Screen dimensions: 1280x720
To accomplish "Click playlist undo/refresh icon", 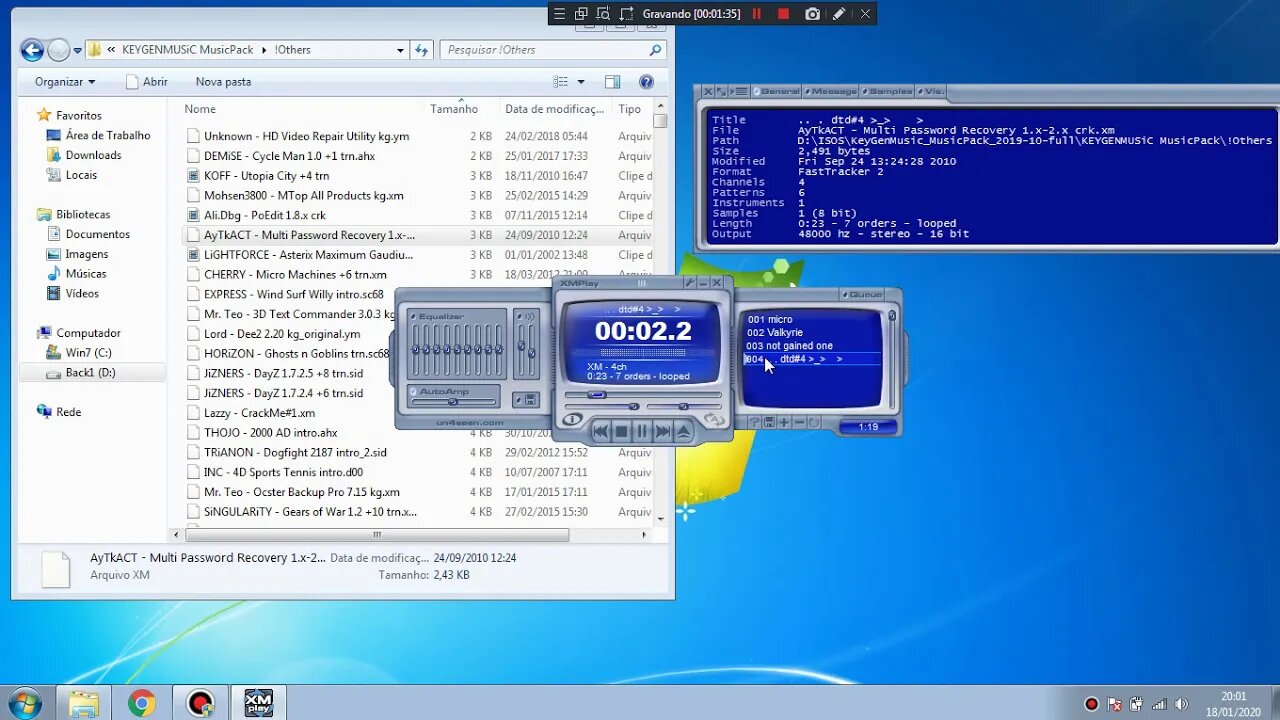I will click(x=813, y=422).
